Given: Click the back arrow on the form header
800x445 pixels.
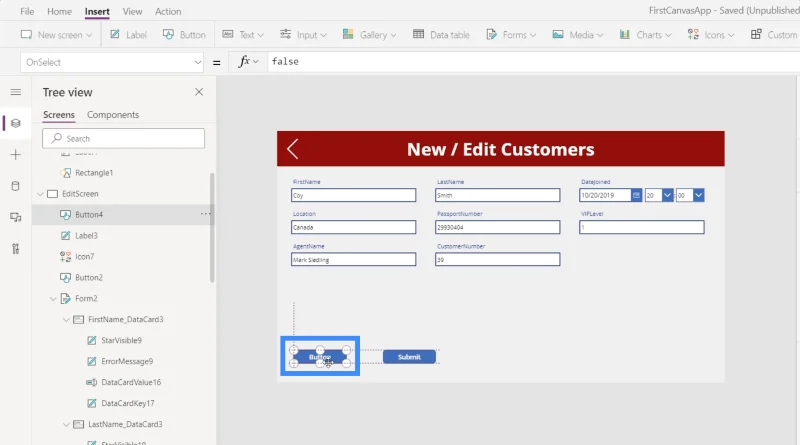Looking at the screenshot, I should pos(292,149).
